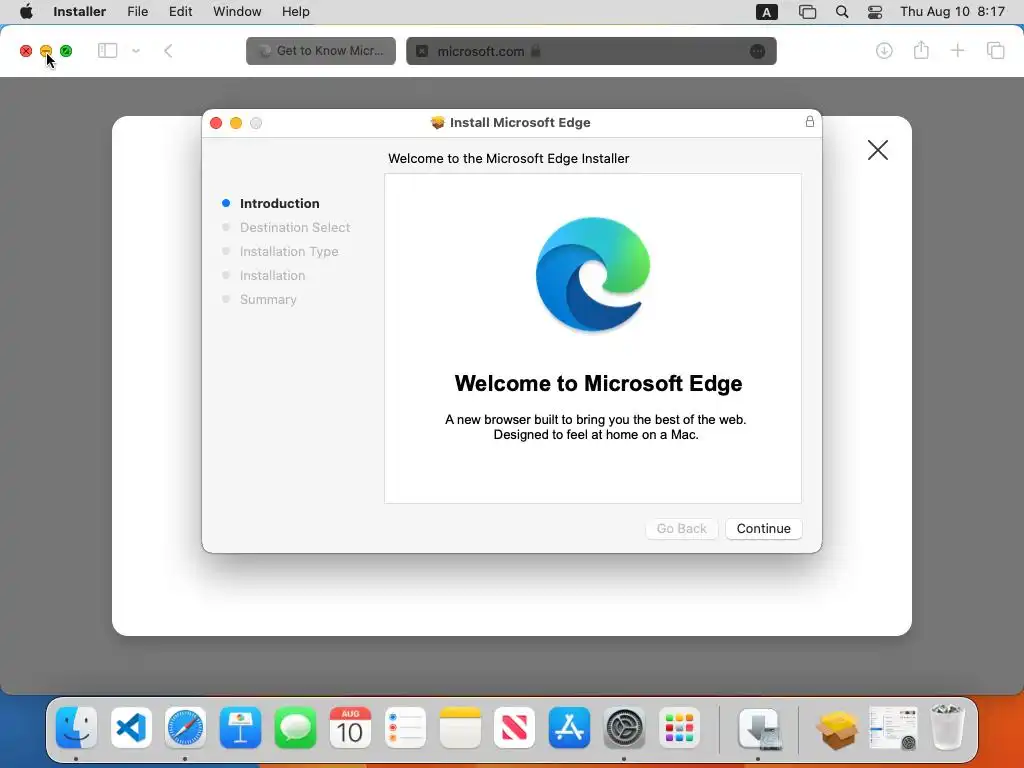Open the File menu

pos(137,12)
